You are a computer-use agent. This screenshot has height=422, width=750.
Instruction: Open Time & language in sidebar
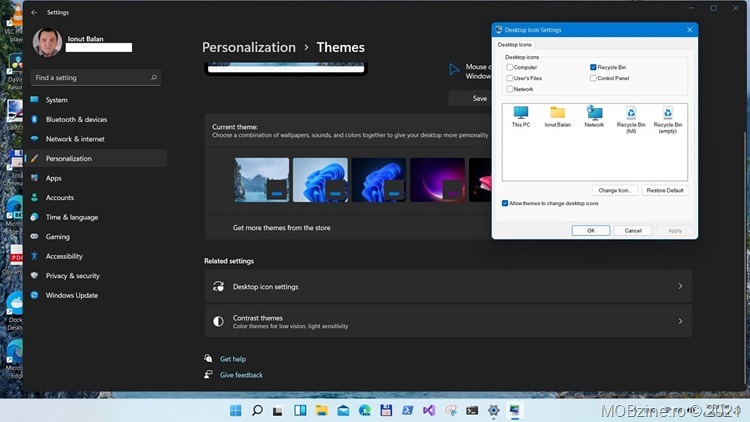click(x=97, y=217)
